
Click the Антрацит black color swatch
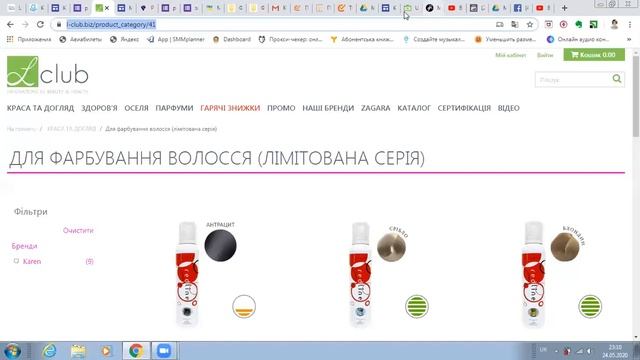coord(220,246)
